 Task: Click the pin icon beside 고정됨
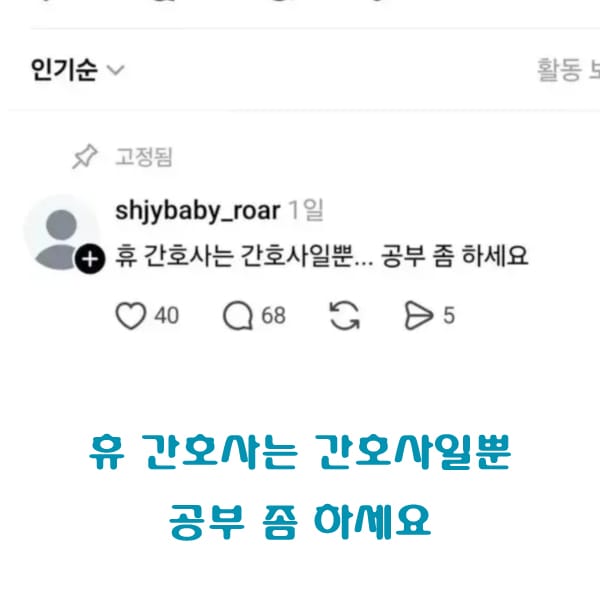[x=85, y=157]
